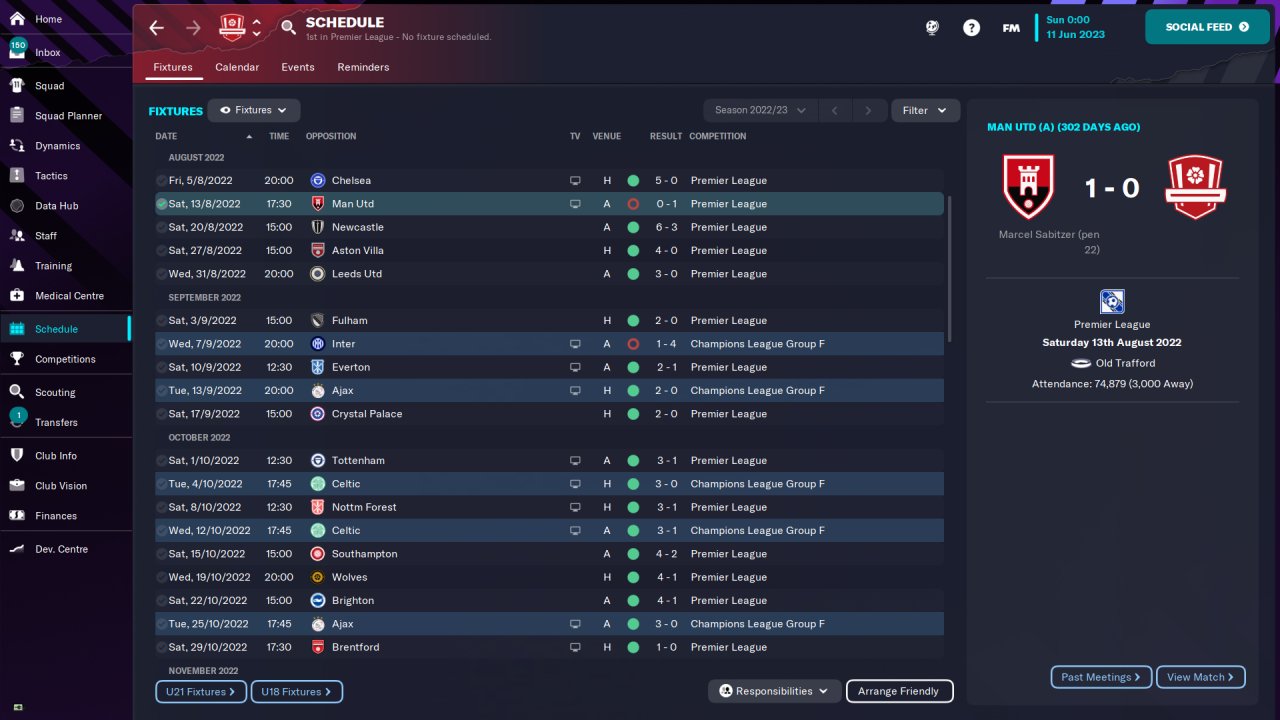Tick the checkbox for Fri, 5/8/2022 fixture
Screen dimensions: 1280x720
coord(161,181)
